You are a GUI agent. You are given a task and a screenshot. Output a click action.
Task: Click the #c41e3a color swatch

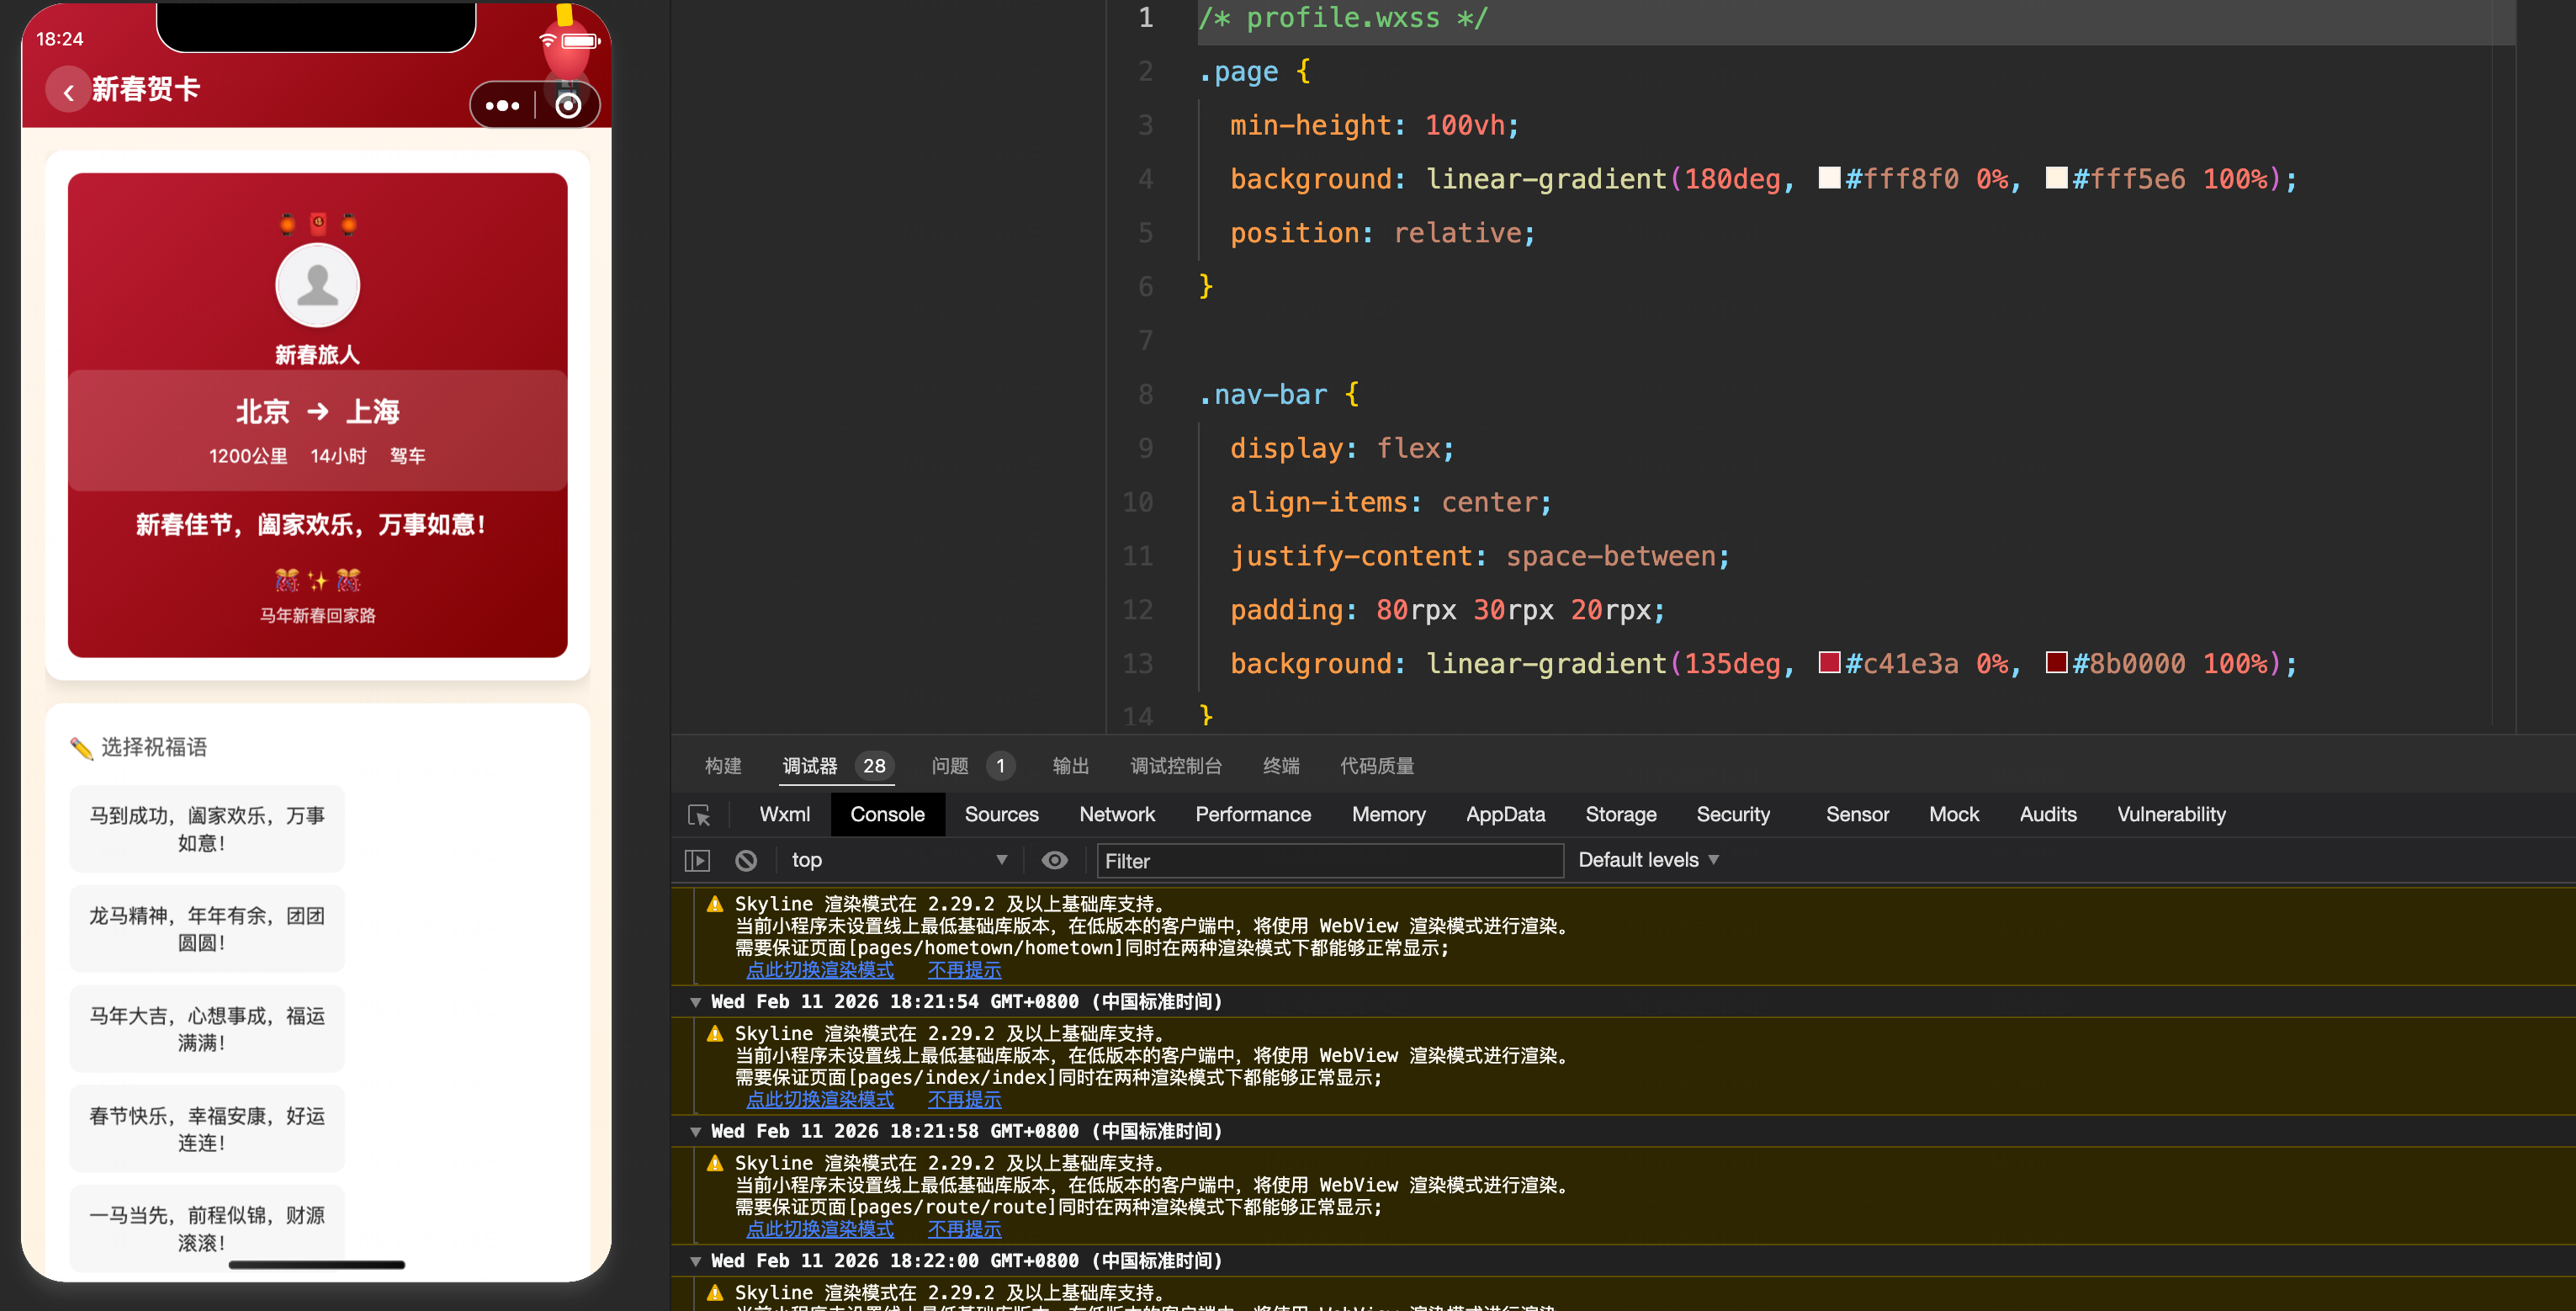point(1829,663)
